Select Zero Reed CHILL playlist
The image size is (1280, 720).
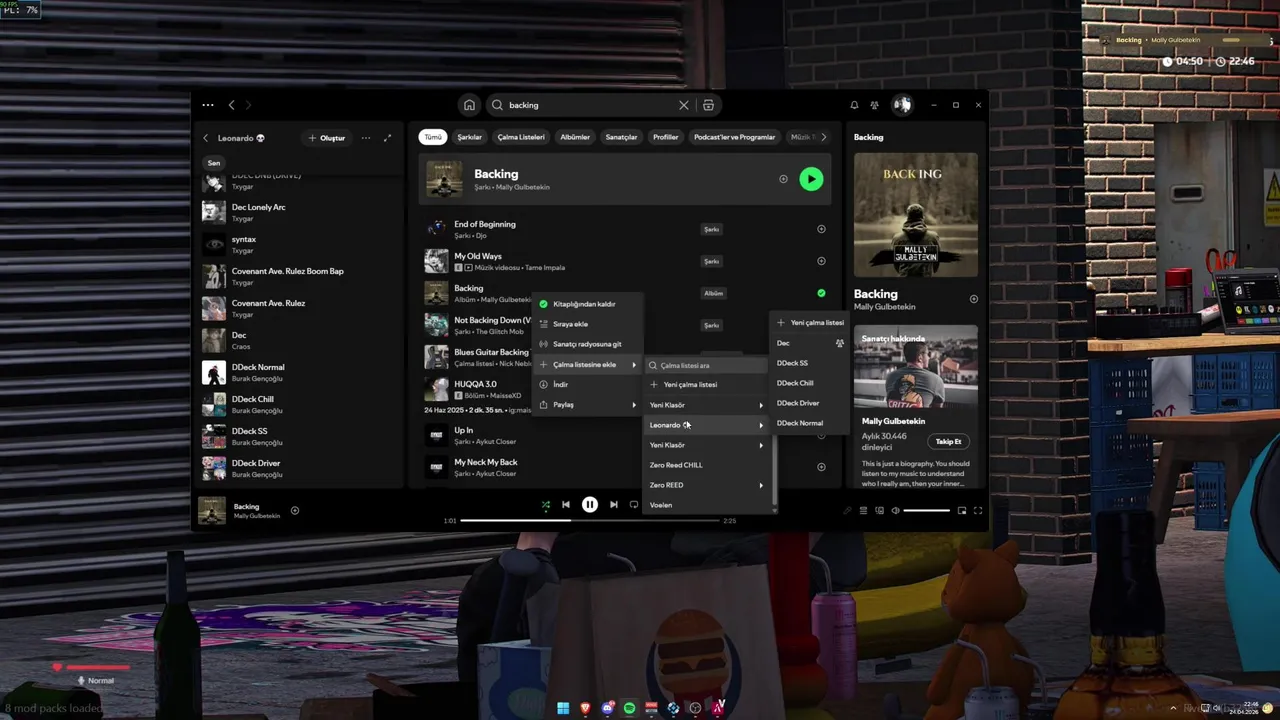(x=706, y=465)
